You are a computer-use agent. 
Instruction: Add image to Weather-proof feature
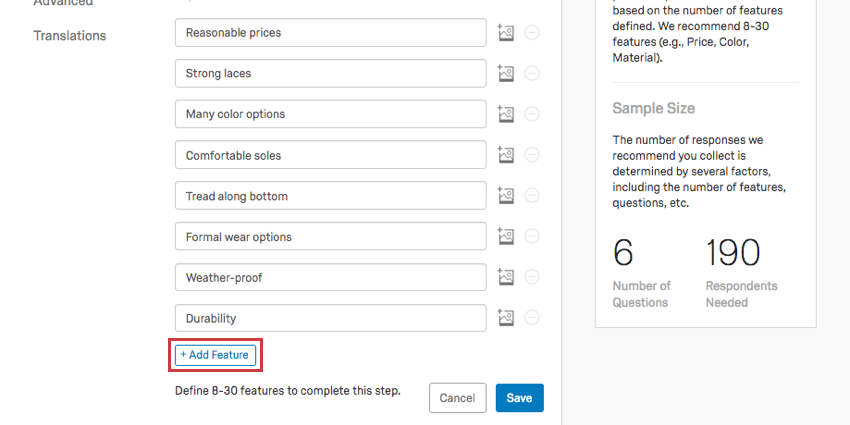pyautogui.click(x=506, y=278)
